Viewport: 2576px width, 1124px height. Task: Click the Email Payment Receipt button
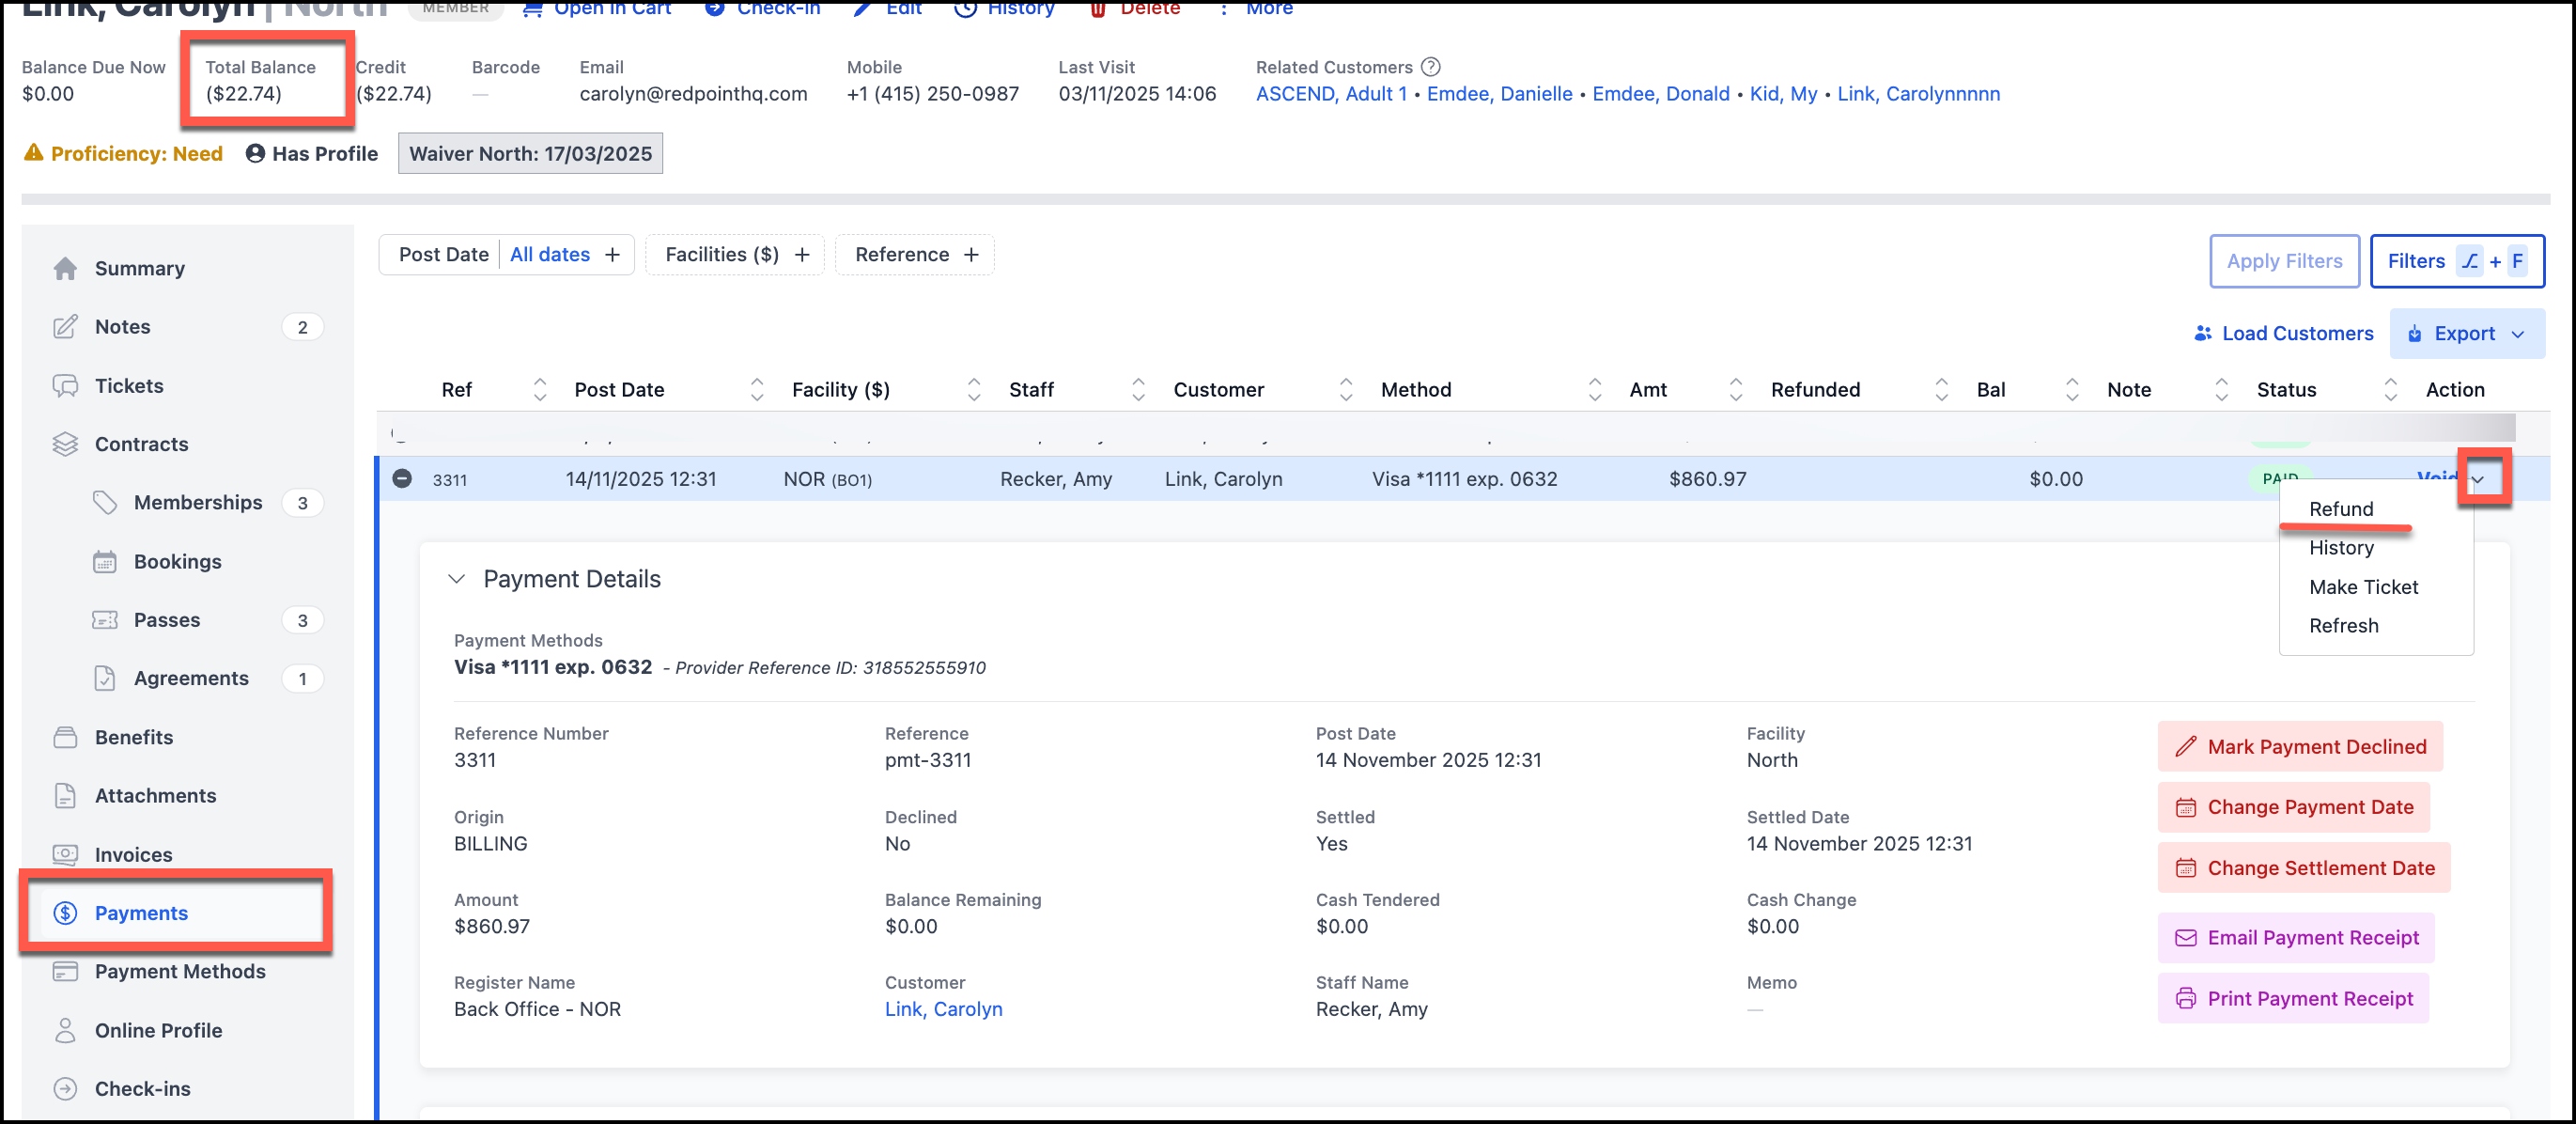[x=2295, y=938]
